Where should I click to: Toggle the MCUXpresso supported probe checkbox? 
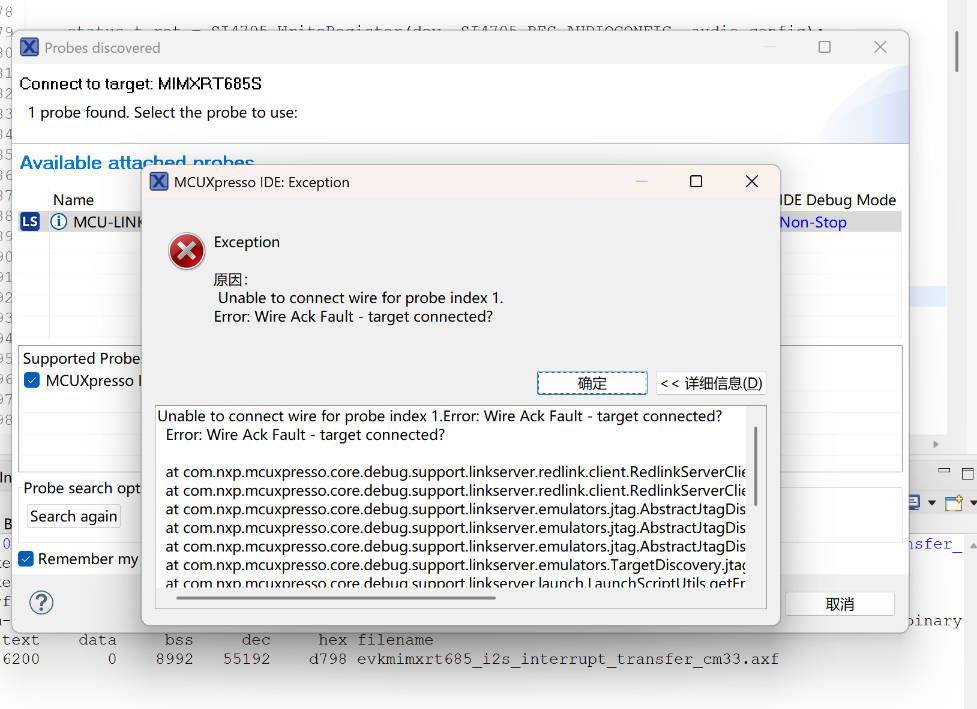click(x=32, y=380)
